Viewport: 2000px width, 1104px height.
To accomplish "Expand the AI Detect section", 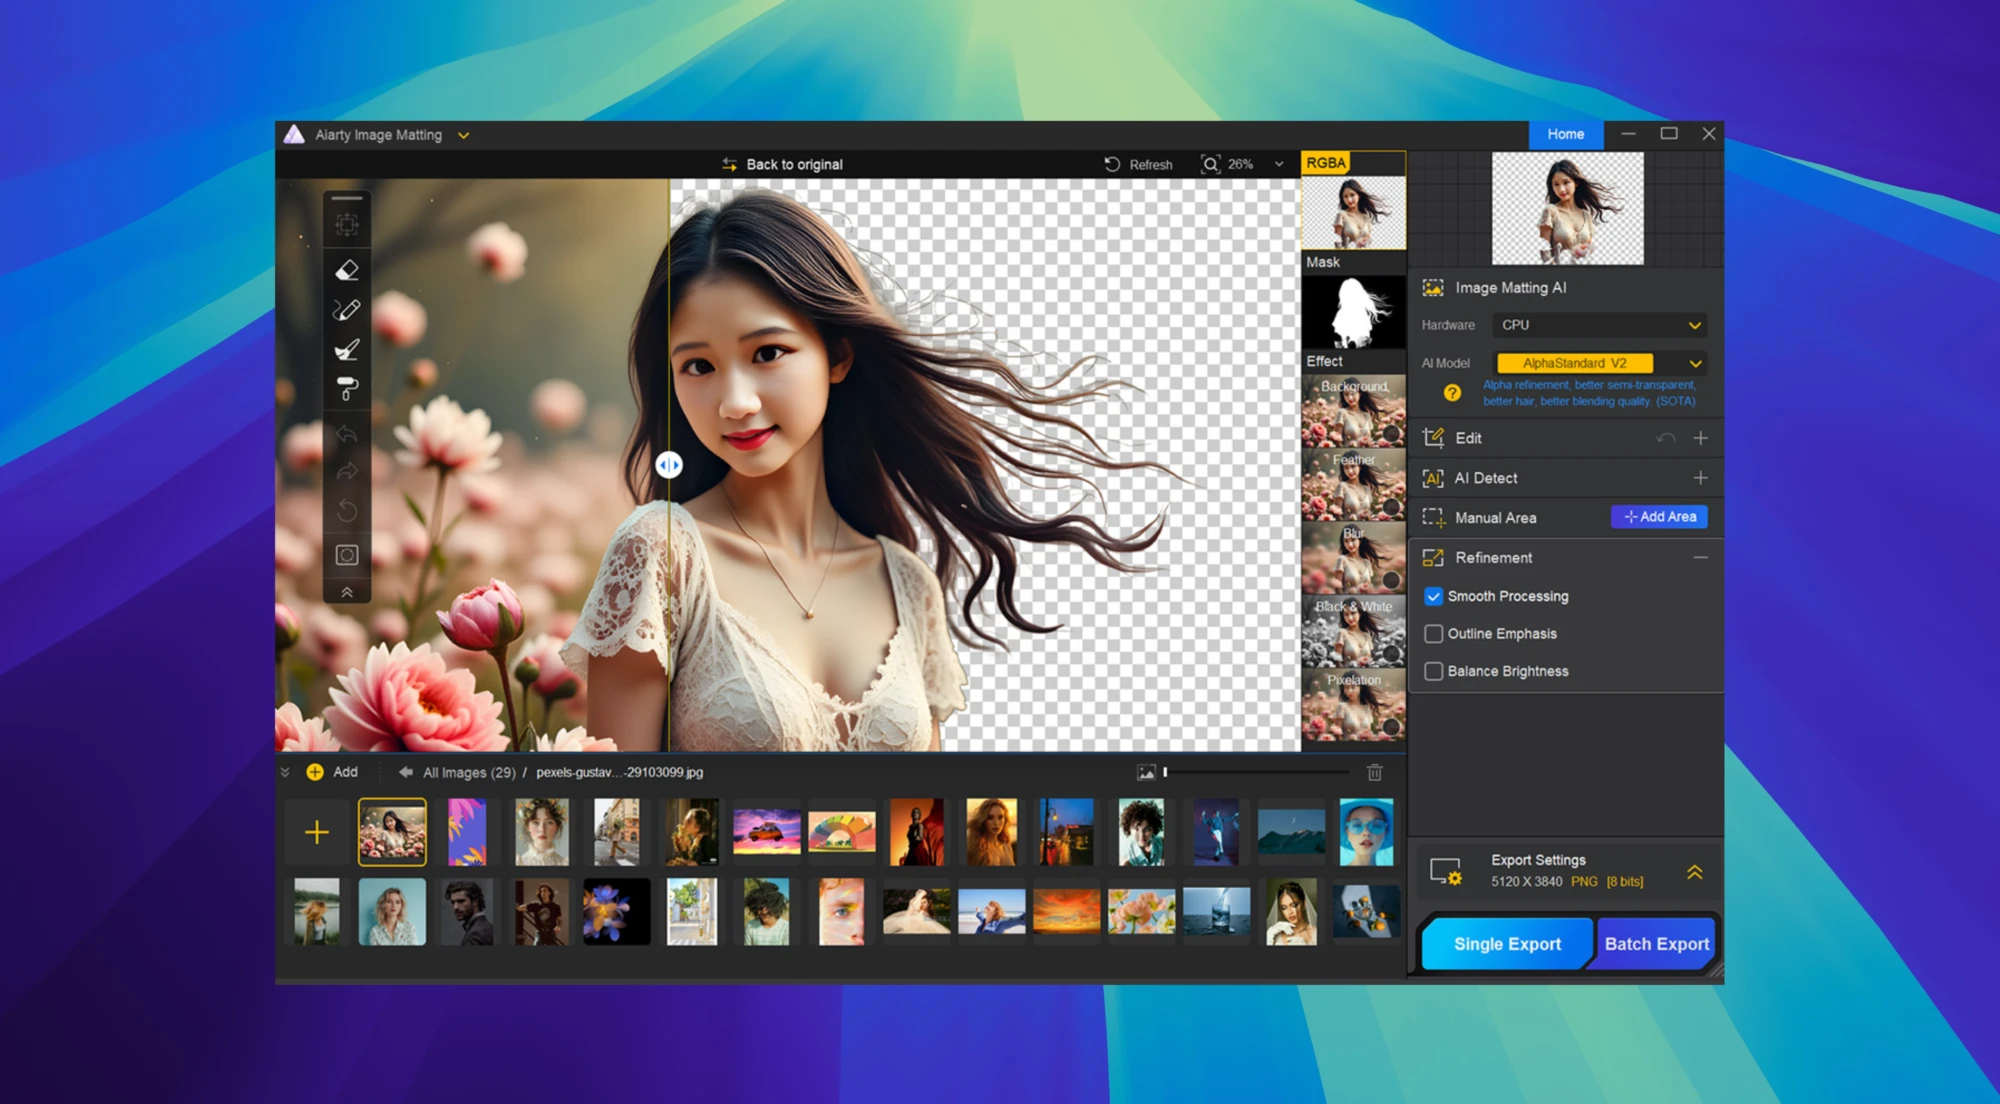I will click(x=1700, y=478).
